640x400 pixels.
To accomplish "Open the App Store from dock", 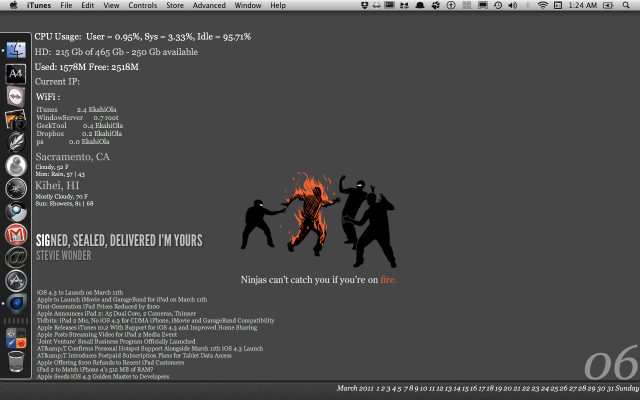I will (x=16, y=280).
